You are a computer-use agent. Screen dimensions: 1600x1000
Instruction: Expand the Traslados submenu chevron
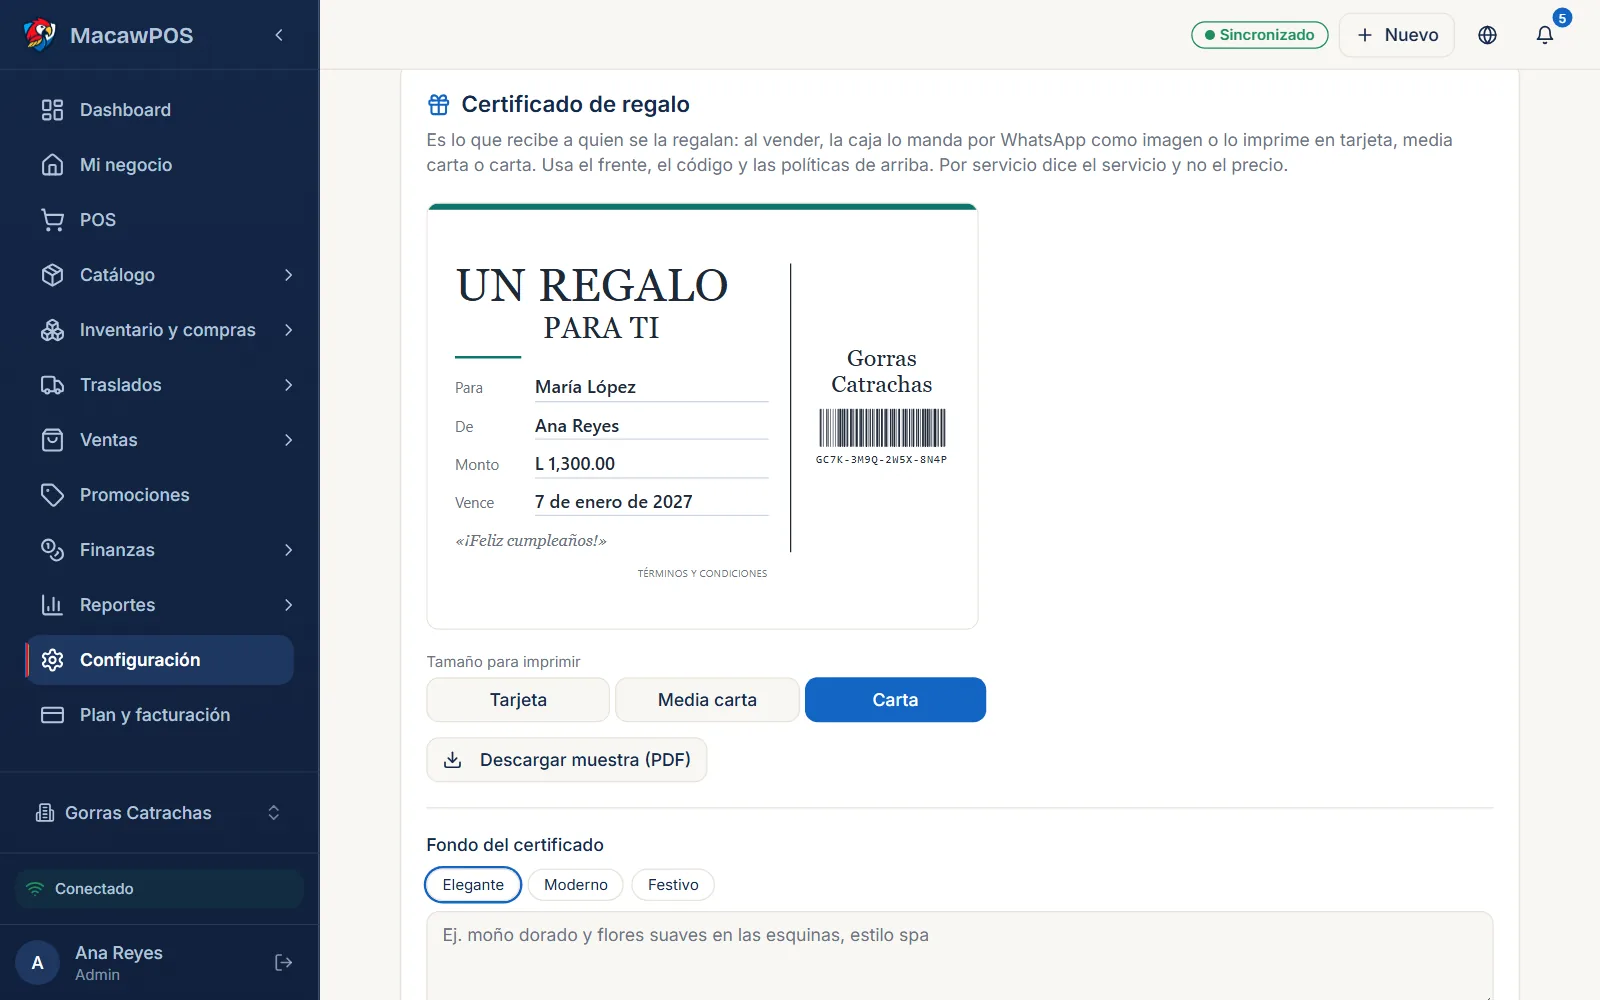tap(288, 385)
